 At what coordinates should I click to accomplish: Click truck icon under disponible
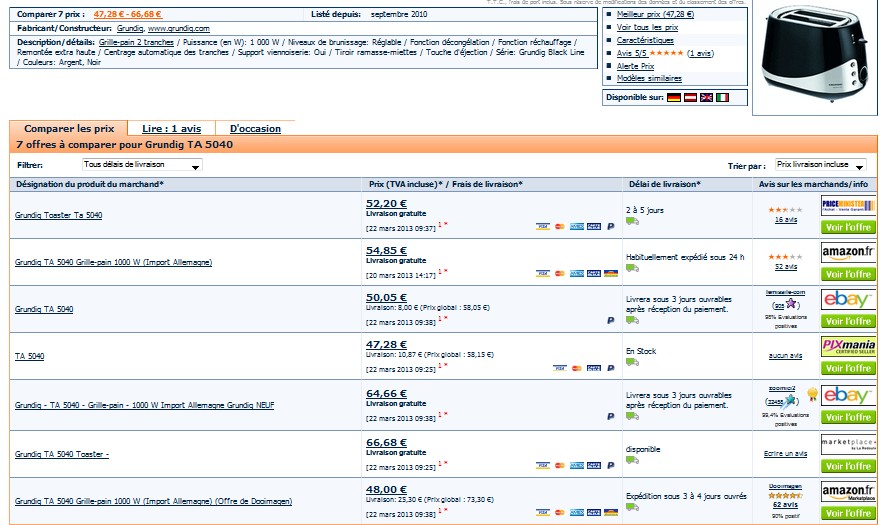(x=632, y=461)
